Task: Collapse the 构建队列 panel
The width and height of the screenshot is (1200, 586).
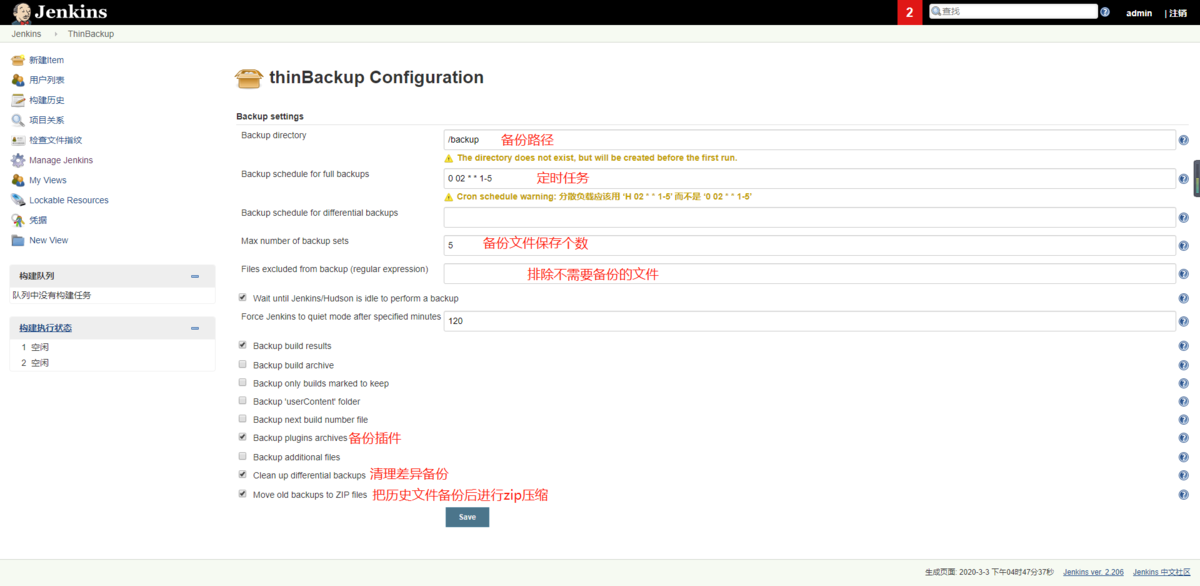Action: (x=195, y=276)
